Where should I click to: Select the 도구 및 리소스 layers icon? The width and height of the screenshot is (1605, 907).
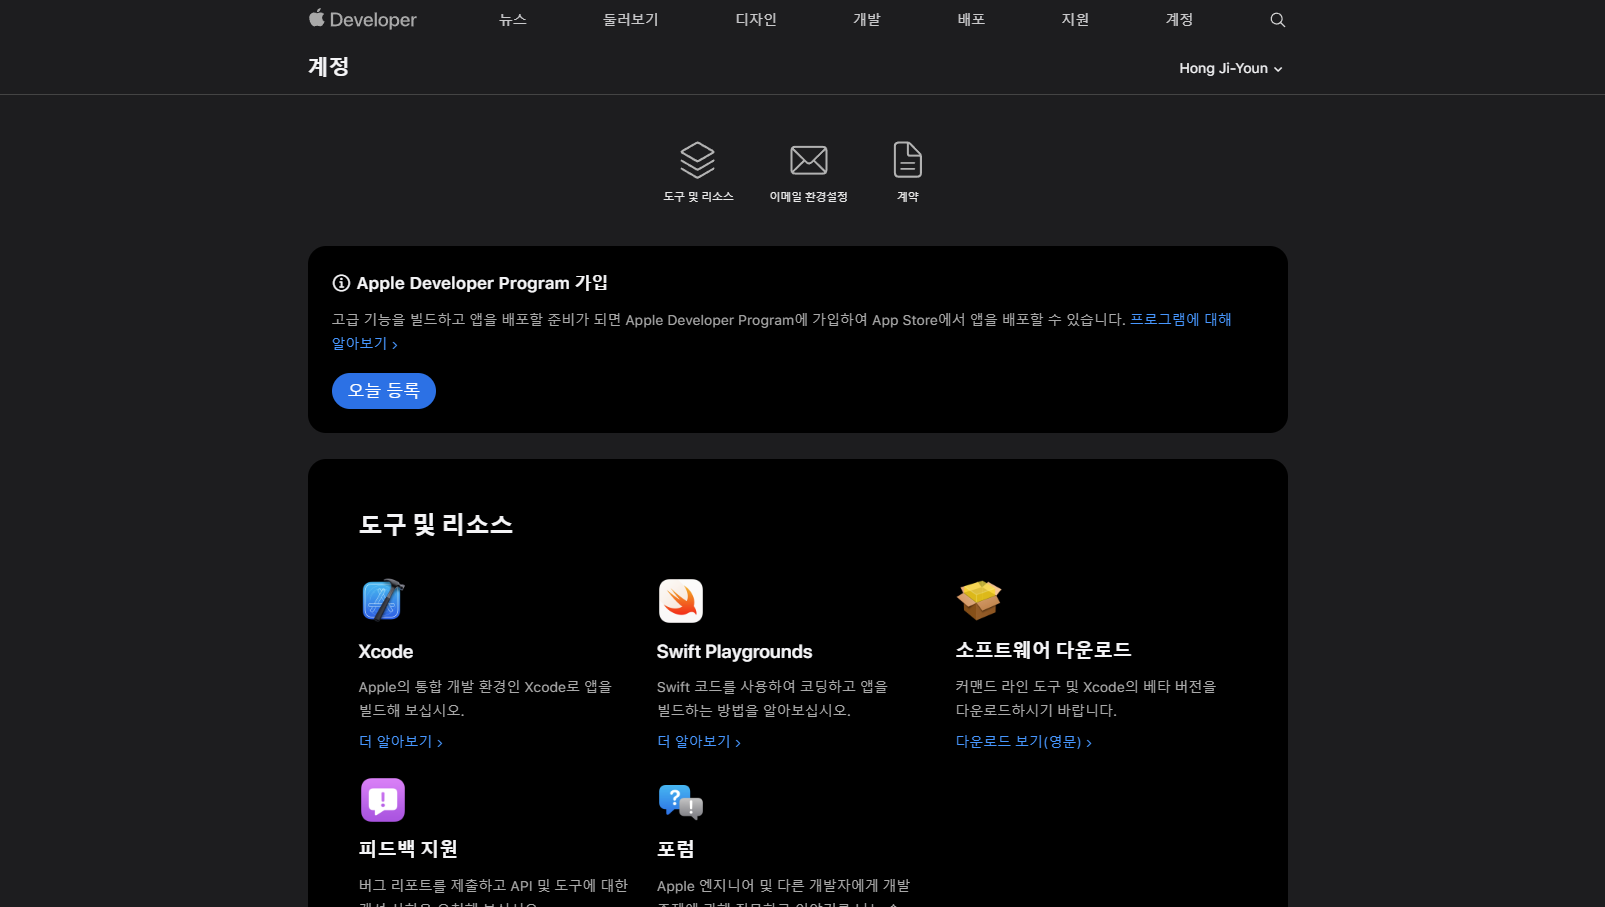point(698,159)
